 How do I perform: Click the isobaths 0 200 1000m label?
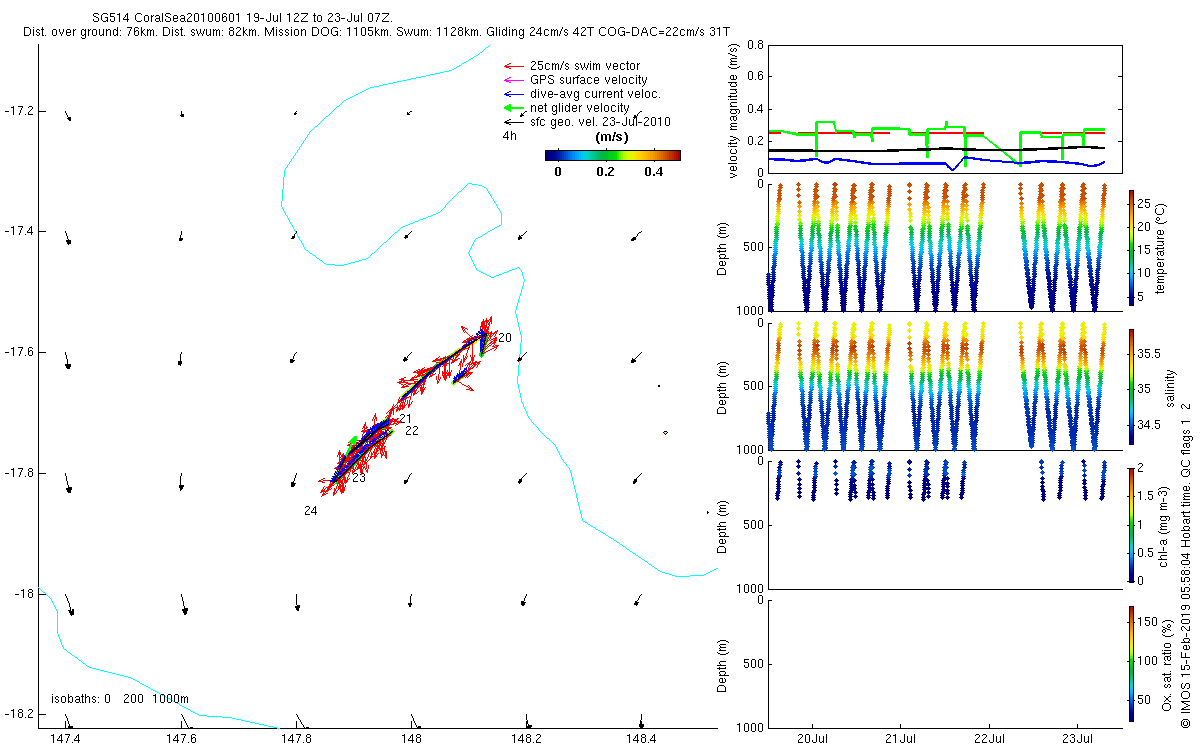pyautogui.click(x=120, y=698)
